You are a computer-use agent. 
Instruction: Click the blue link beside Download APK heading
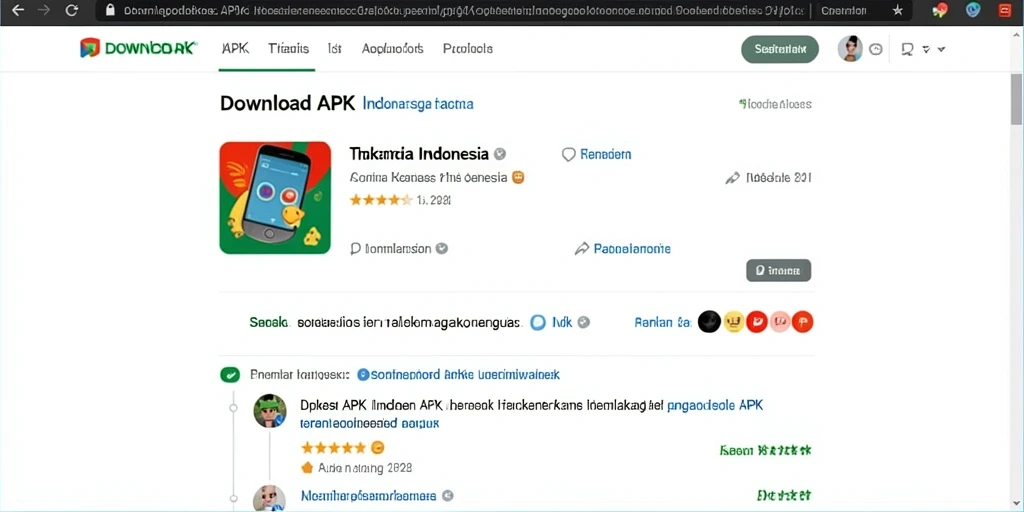click(x=418, y=104)
